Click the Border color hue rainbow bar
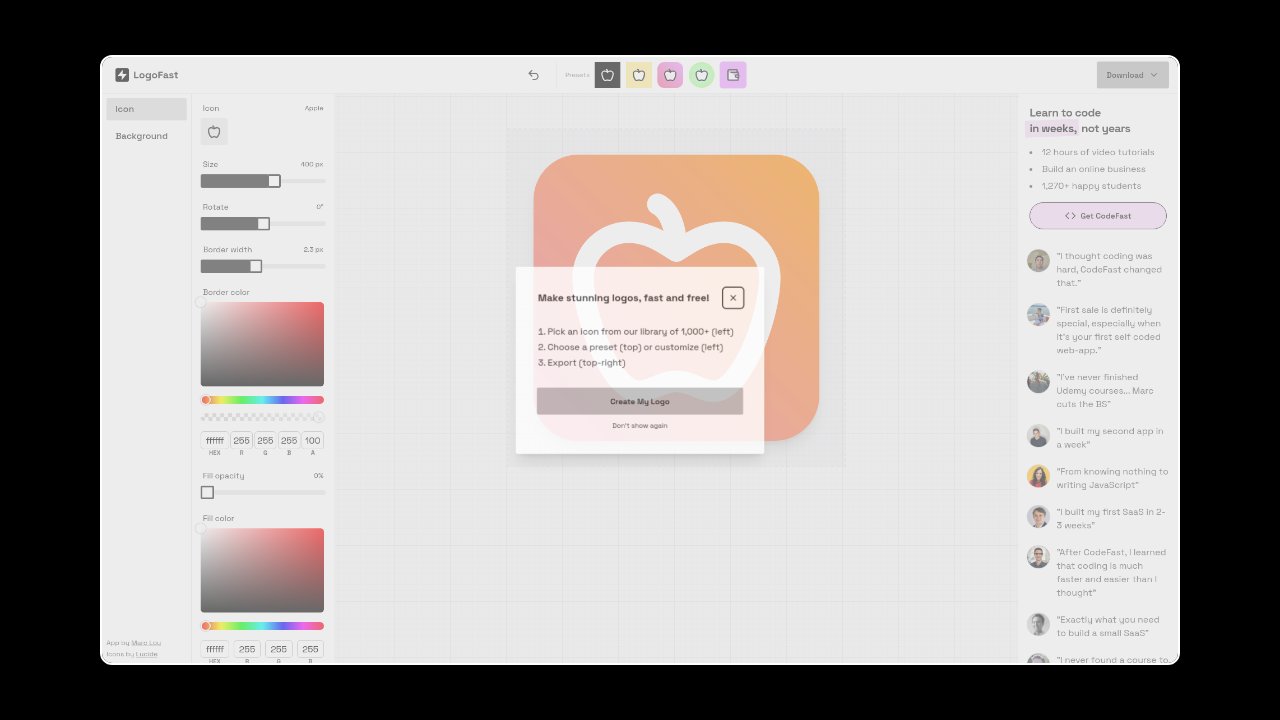The height and width of the screenshot is (720, 1280). (262, 400)
